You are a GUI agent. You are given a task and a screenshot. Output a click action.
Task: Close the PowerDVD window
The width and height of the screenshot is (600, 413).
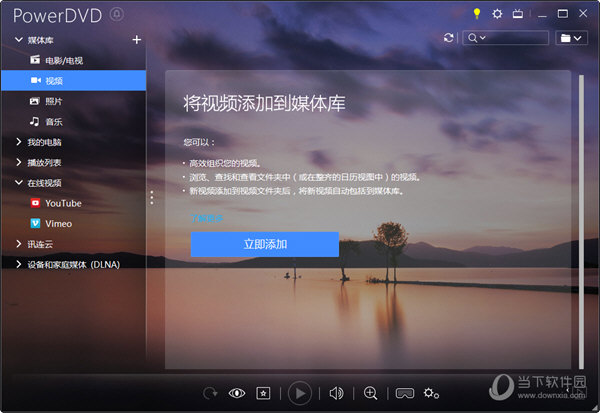point(583,14)
